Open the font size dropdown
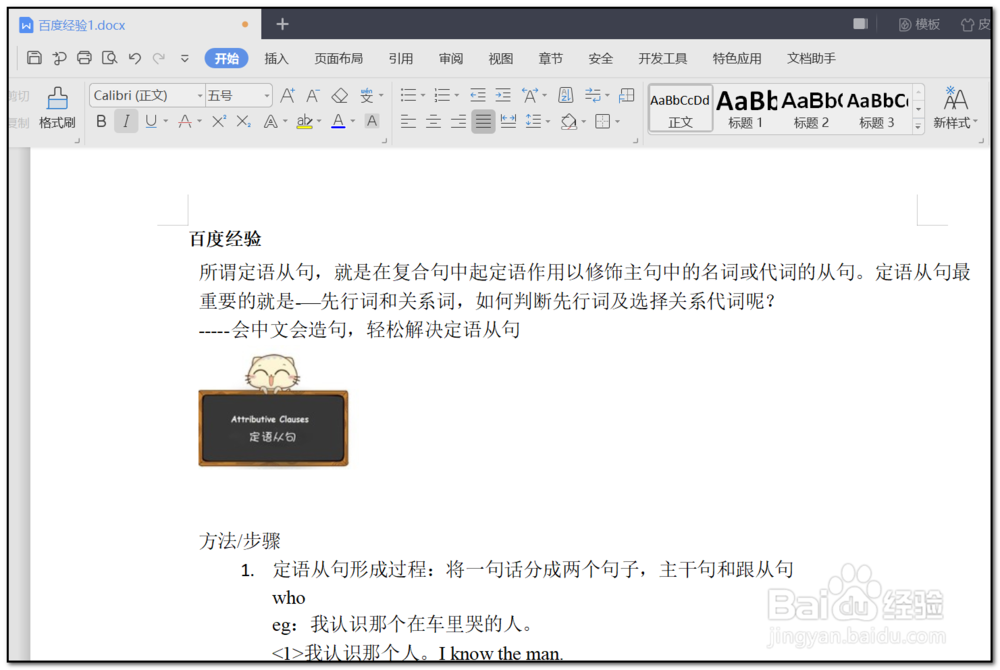The image size is (1000, 670). [x=267, y=95]
